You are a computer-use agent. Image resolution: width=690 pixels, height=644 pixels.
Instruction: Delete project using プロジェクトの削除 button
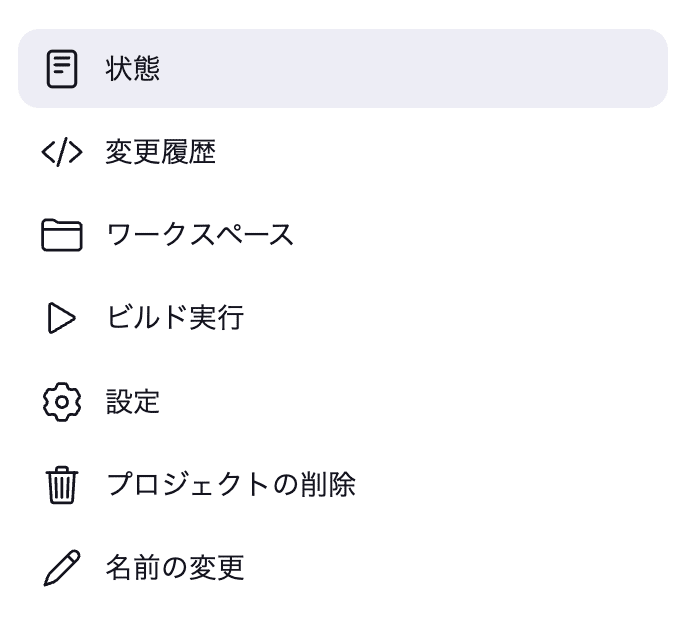tap(231, 485)
